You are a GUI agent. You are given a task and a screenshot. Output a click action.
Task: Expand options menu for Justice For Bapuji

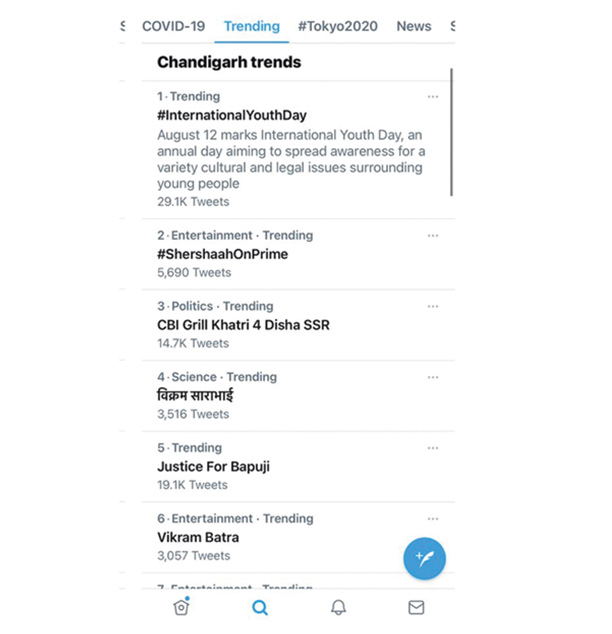(x=433, y=448)
